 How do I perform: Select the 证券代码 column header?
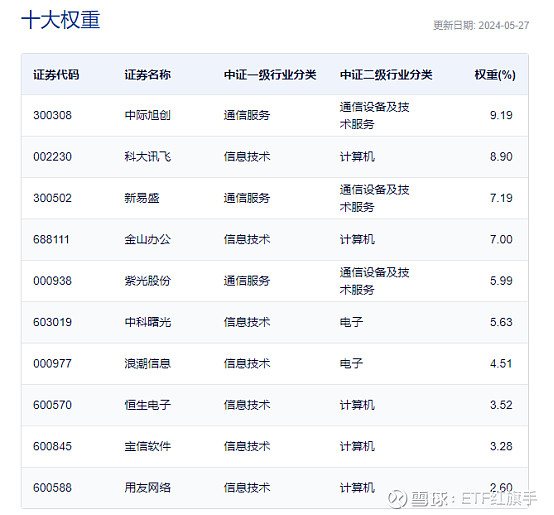click(x=56, y=75)
